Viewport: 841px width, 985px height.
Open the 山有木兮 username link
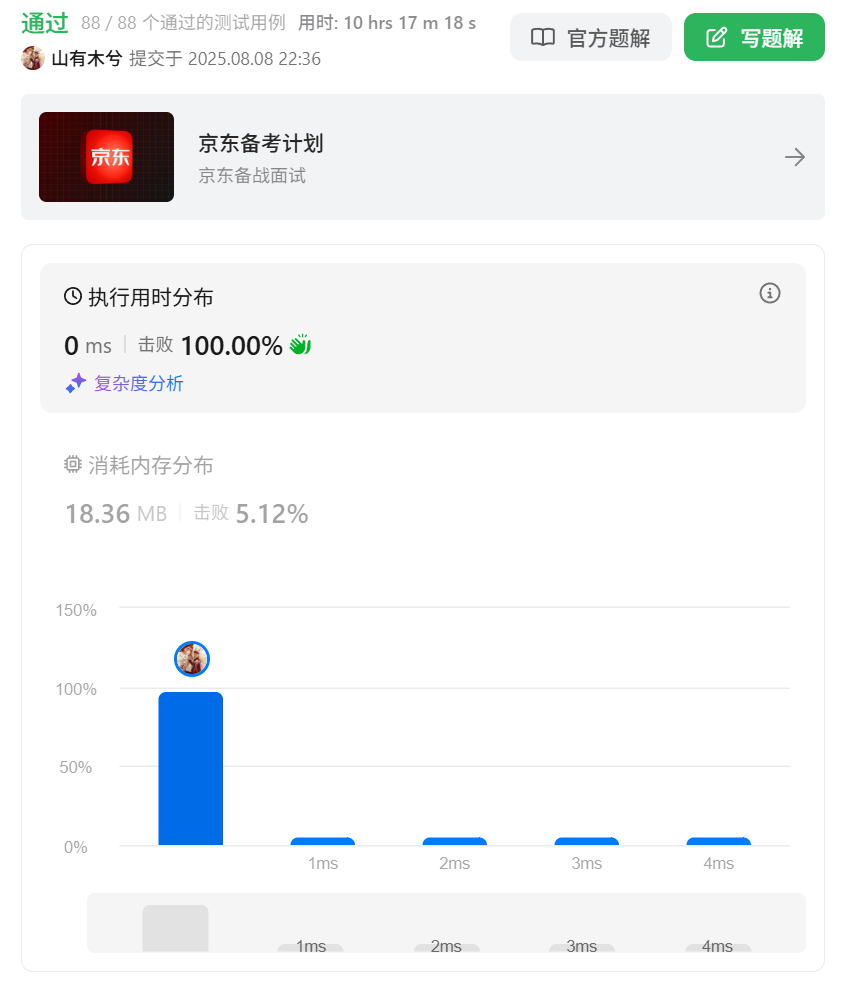coord(87,58)
